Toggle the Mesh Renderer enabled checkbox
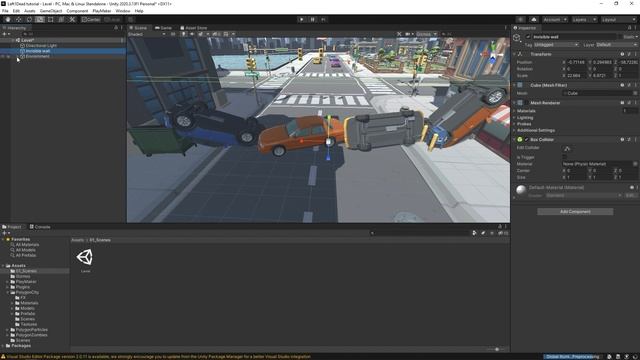 tap(526, 103)
